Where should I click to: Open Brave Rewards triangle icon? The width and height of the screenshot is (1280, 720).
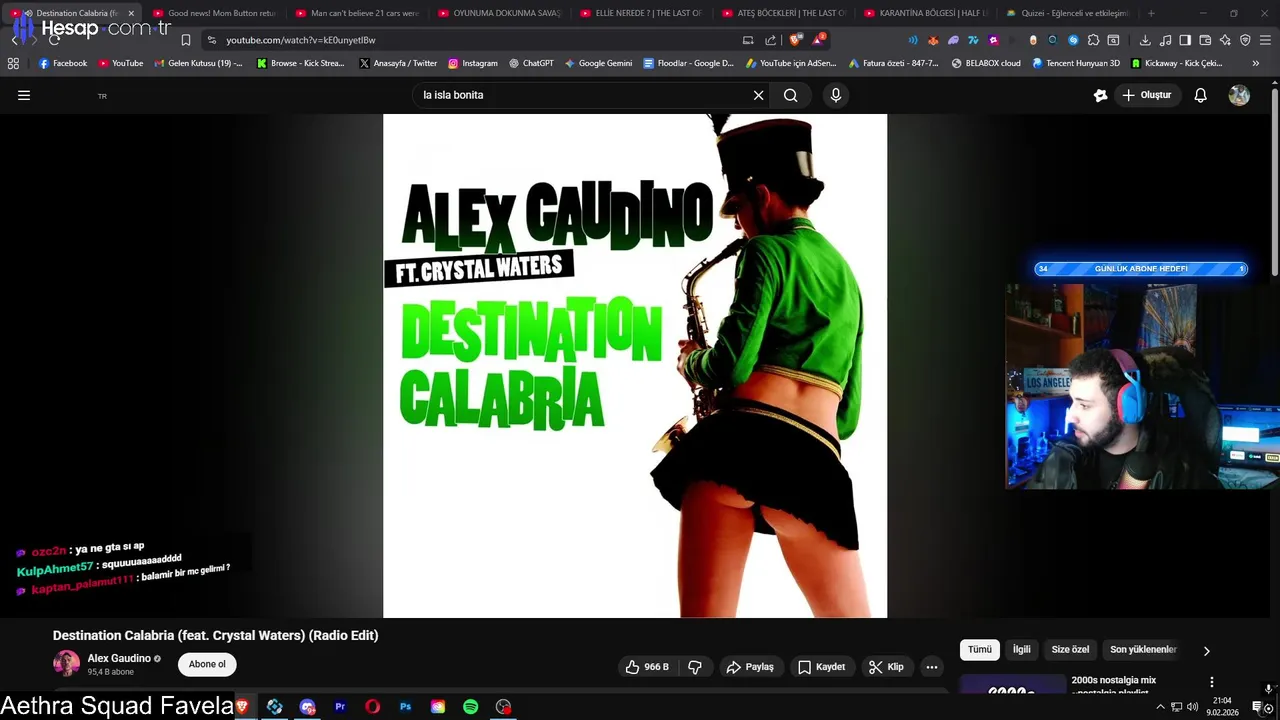(x=819, y=40)
